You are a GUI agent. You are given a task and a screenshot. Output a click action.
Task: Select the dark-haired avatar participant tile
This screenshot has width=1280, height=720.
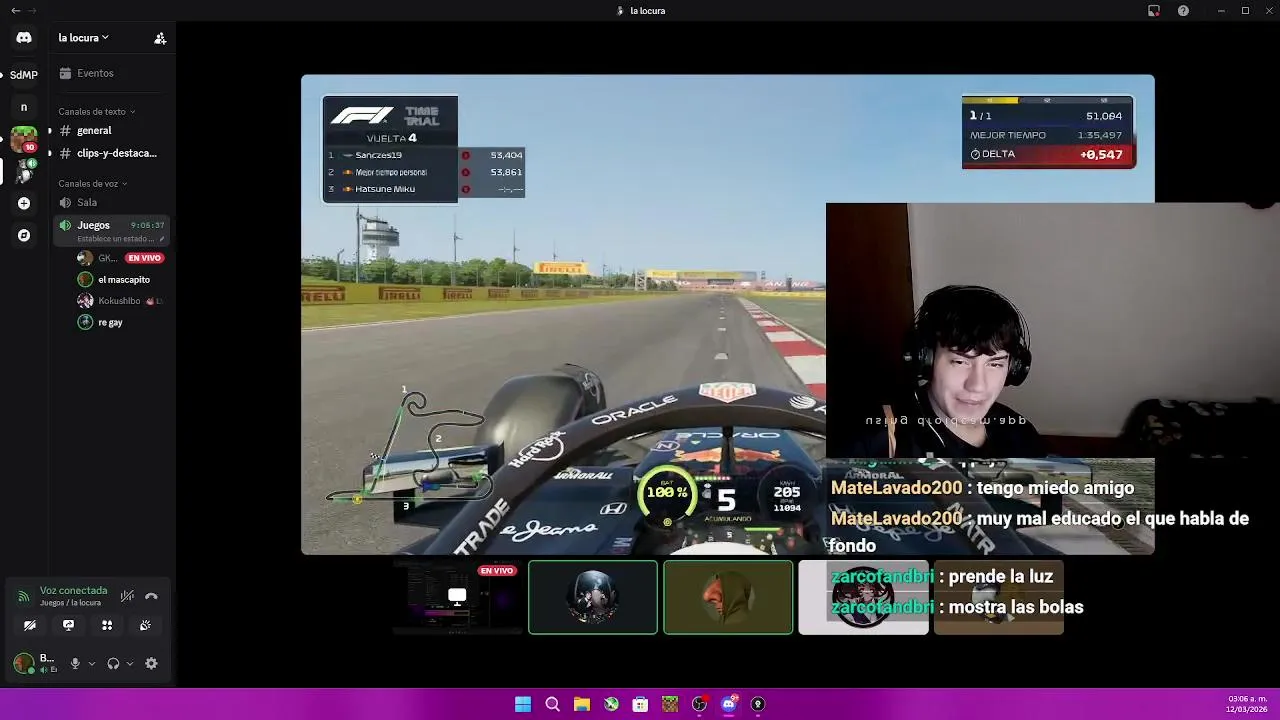pyautogui.click(x=593, y=597)
